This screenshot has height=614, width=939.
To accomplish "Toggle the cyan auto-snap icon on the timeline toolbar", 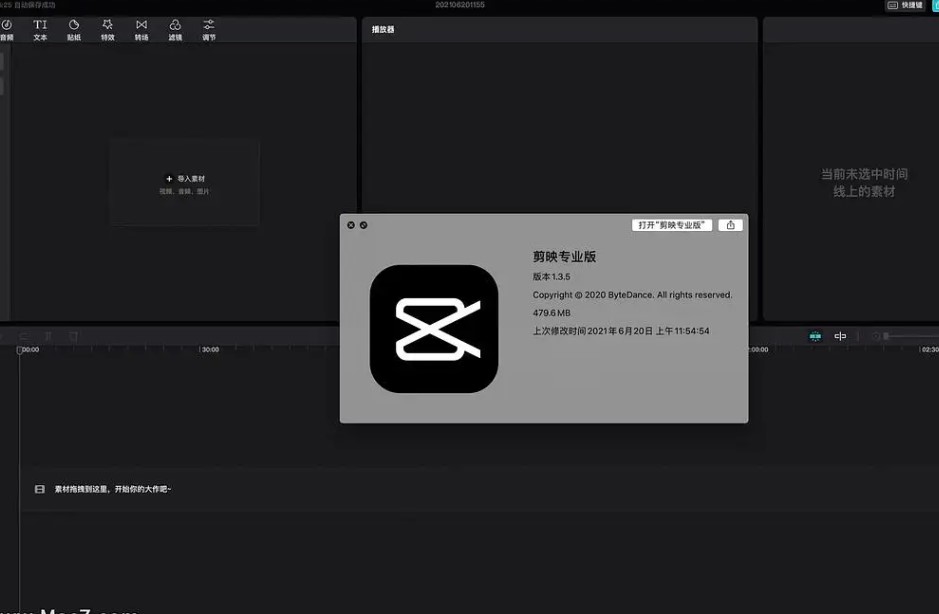I will click(x=815, y=336).
